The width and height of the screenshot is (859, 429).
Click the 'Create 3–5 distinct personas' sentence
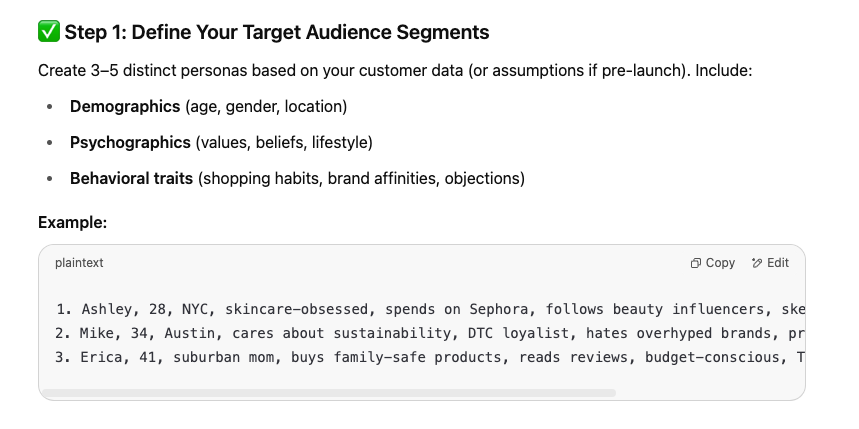click(395, 71)
